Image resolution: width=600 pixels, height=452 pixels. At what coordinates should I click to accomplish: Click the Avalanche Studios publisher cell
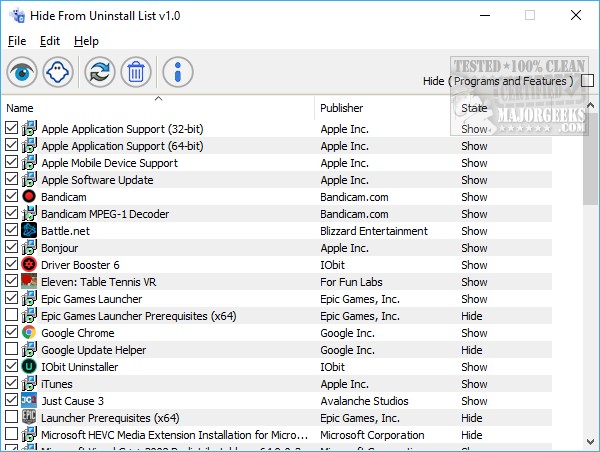(364, 401)
